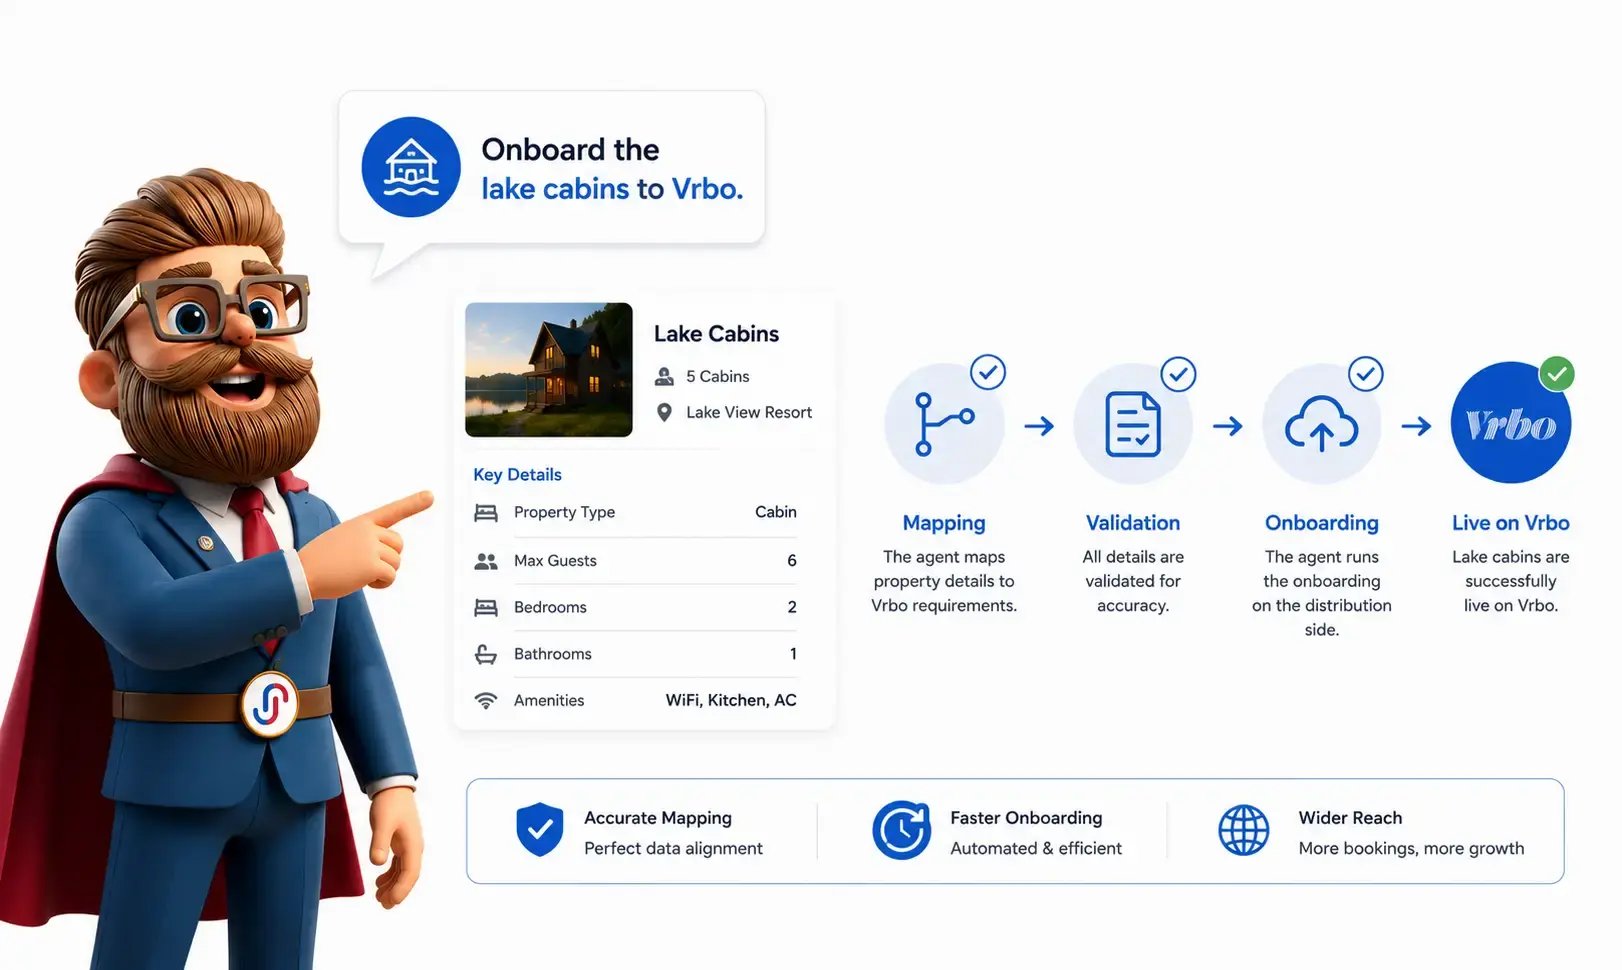Open the globe icon next to Wider Reach

point(1244,830)
